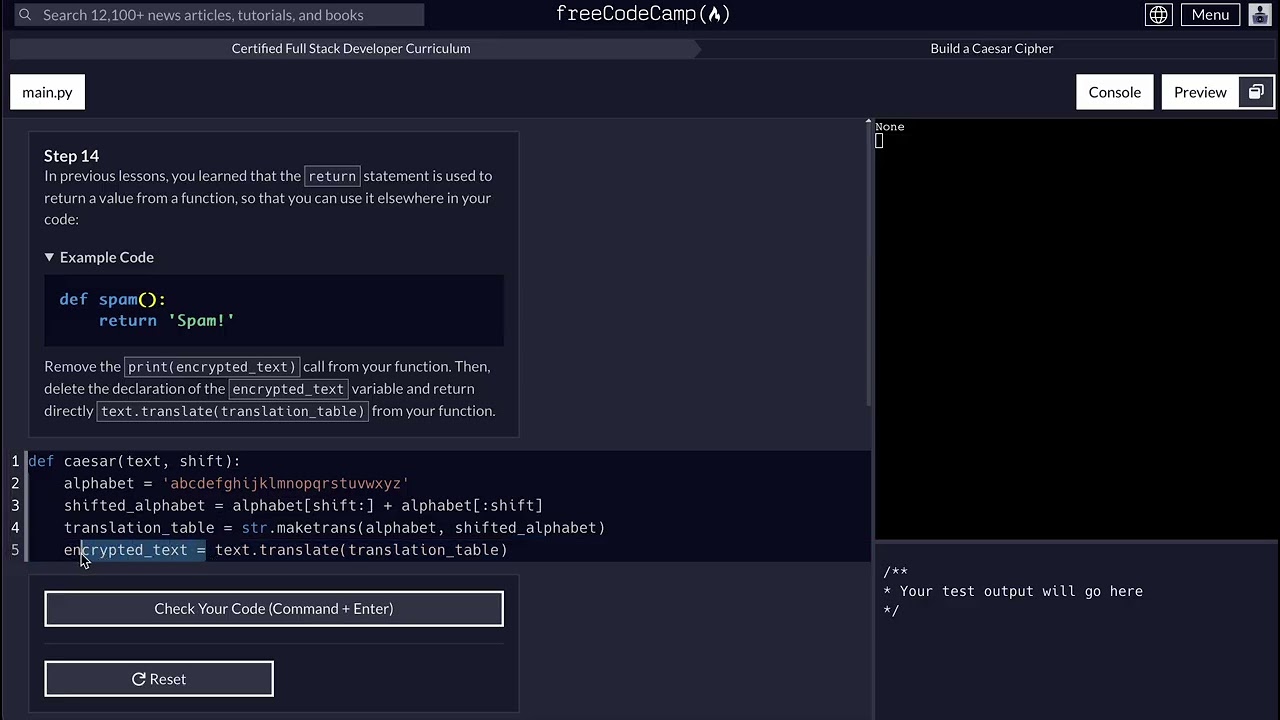This screenshot has height=720, width=1280.
Task: Open preview in a new window icon
Action: (1256, 92)
